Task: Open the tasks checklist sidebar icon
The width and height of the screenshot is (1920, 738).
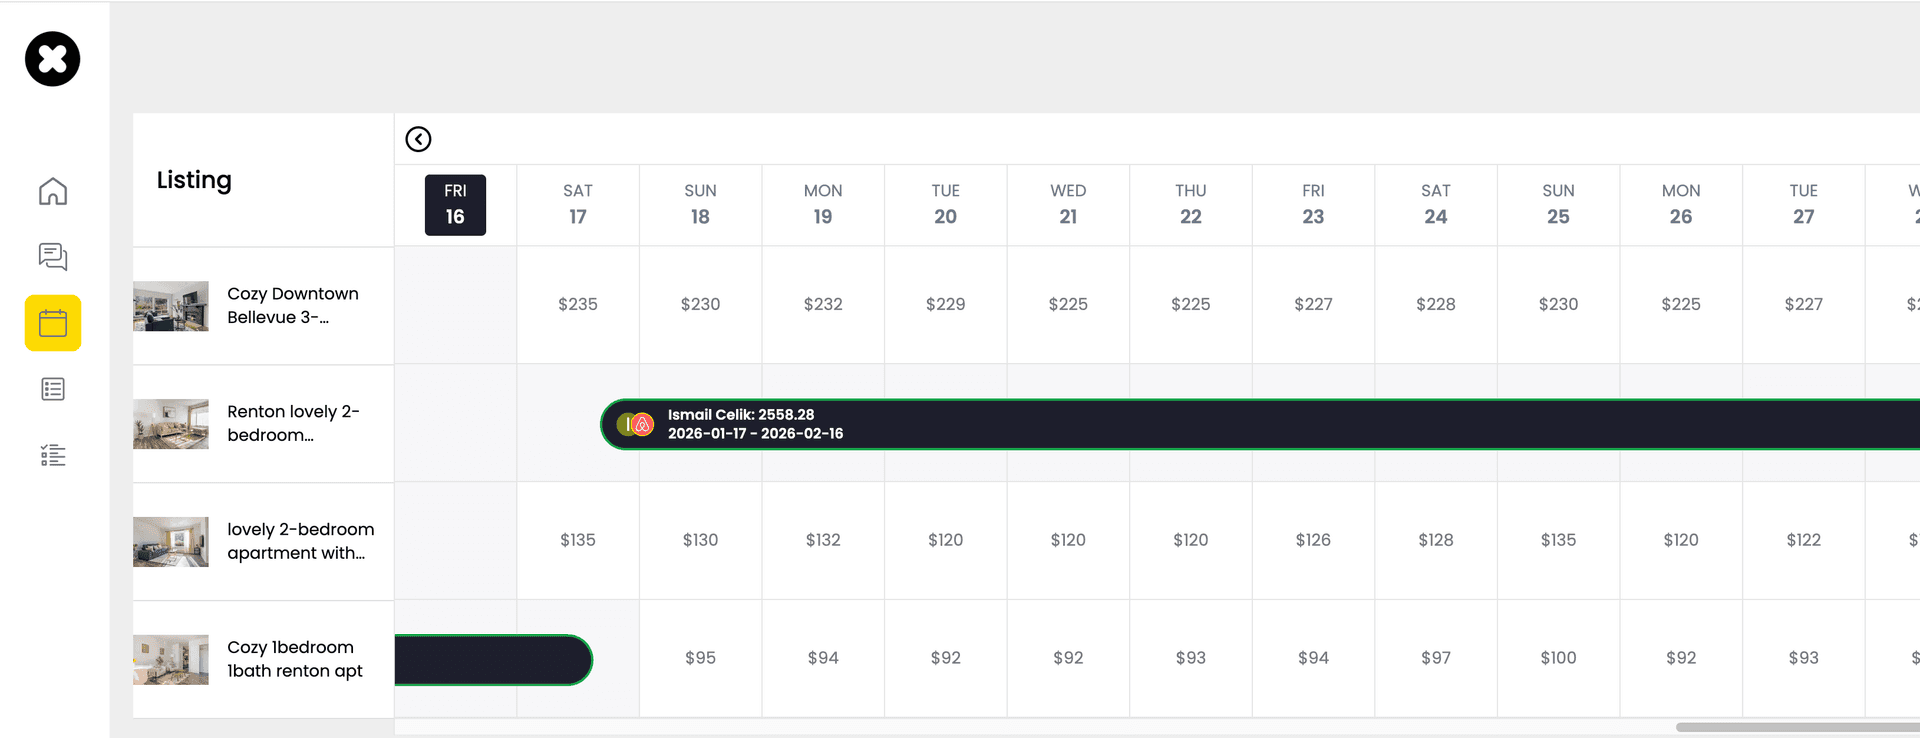Action: 53,456
